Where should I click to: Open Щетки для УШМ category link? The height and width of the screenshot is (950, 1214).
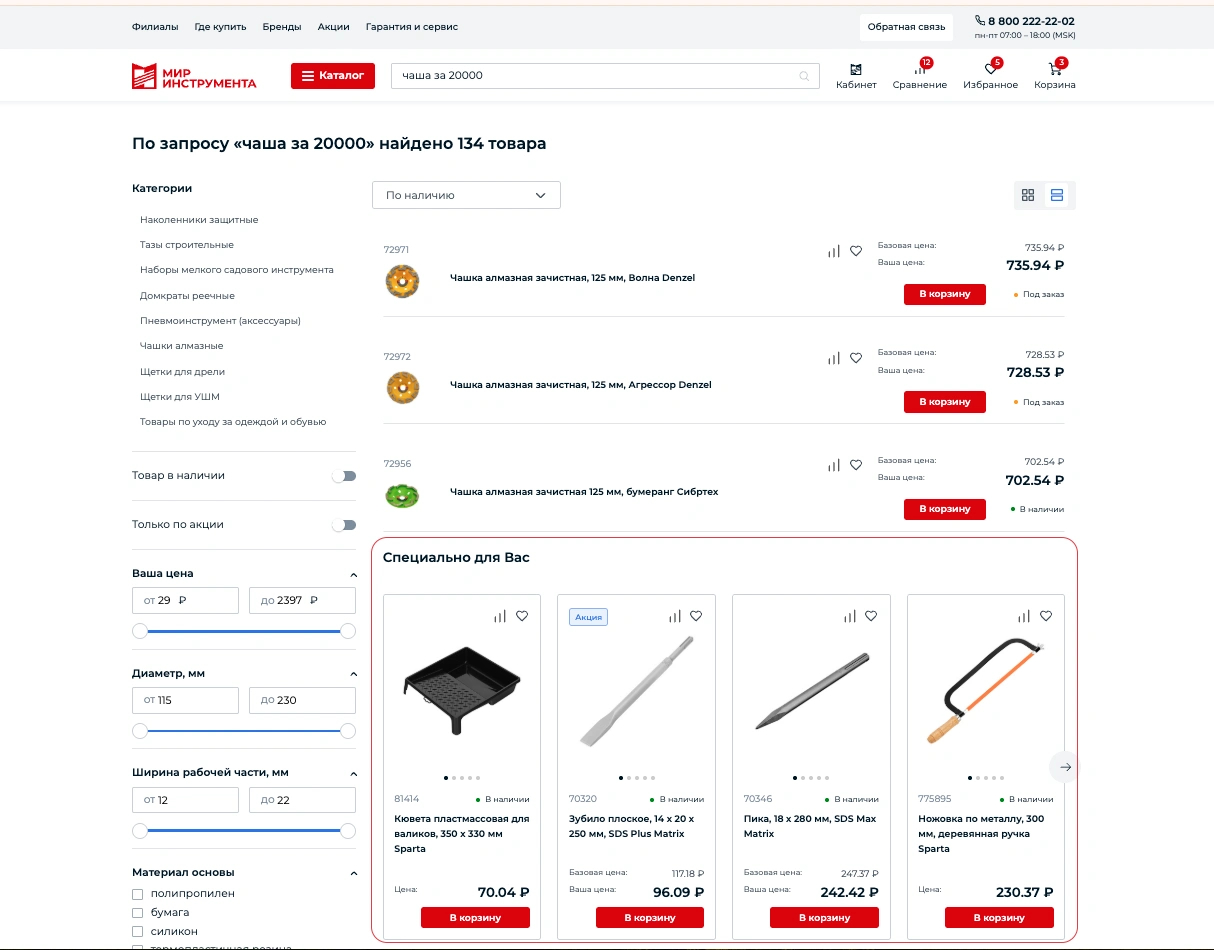coord(180,397)
